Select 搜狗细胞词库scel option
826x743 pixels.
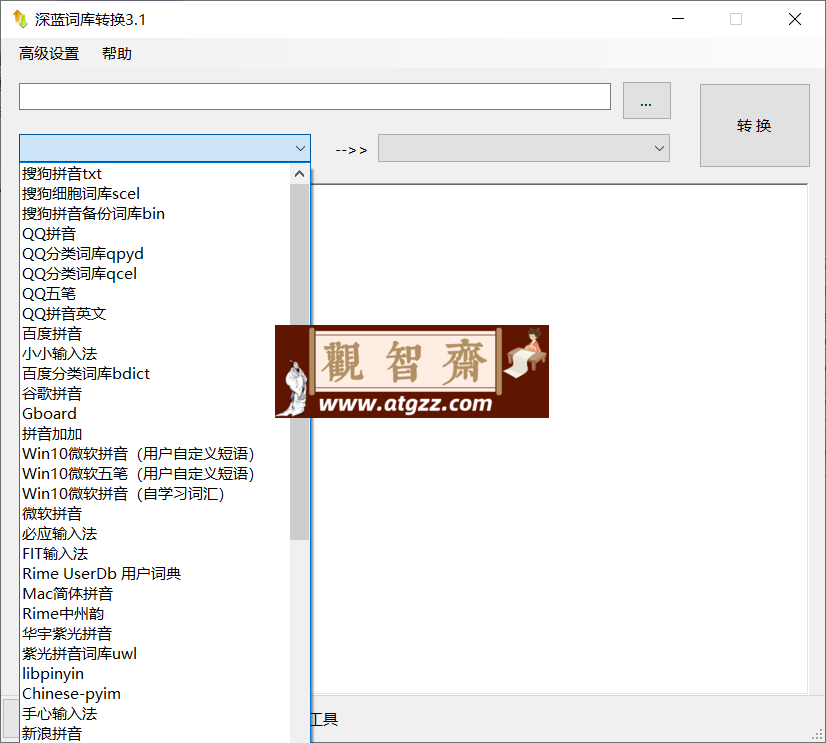click(x=155, y=193)
